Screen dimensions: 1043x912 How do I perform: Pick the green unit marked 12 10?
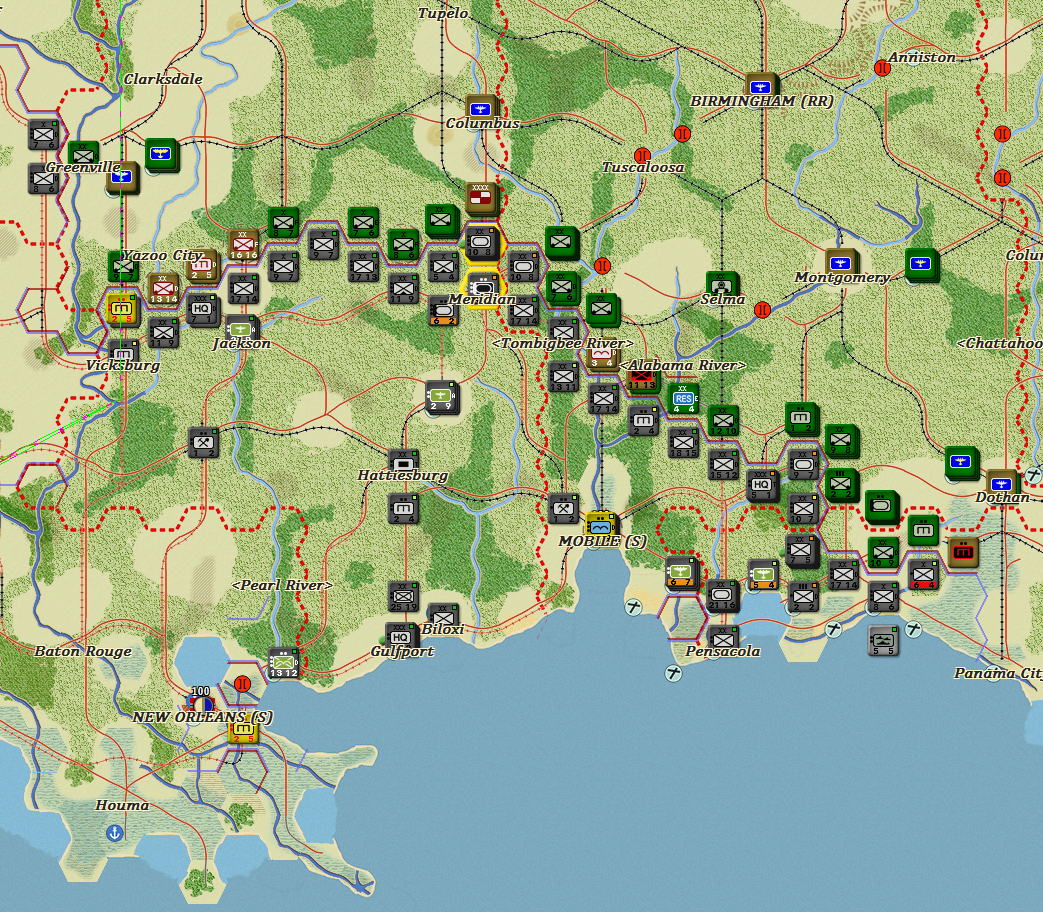tap(722, 420)
